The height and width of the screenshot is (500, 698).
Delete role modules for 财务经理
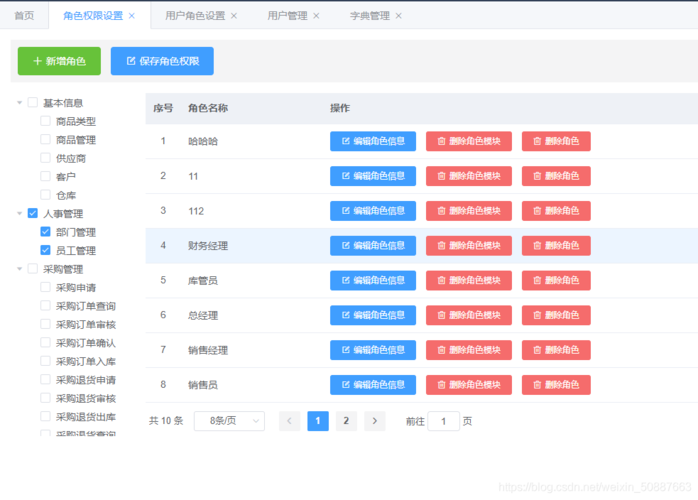point(469,246)
